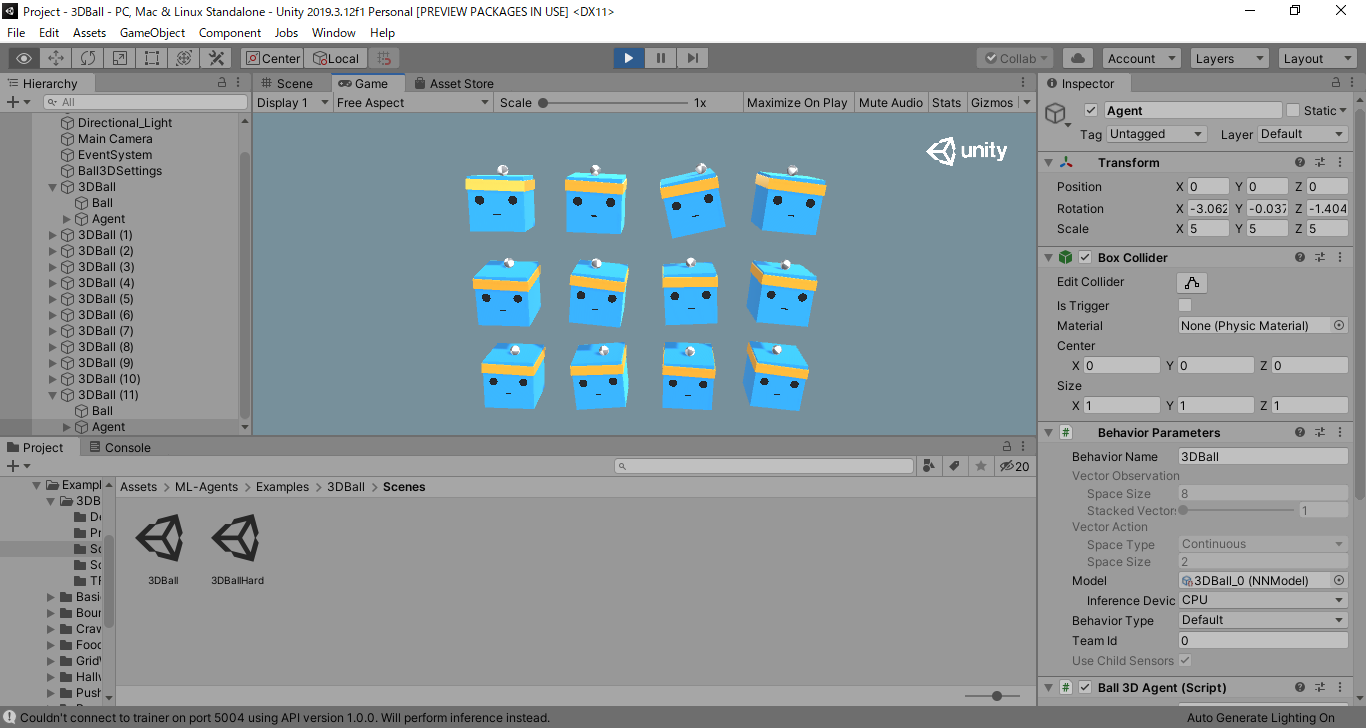Select the combined Transform tool

[x=184, y=58]
